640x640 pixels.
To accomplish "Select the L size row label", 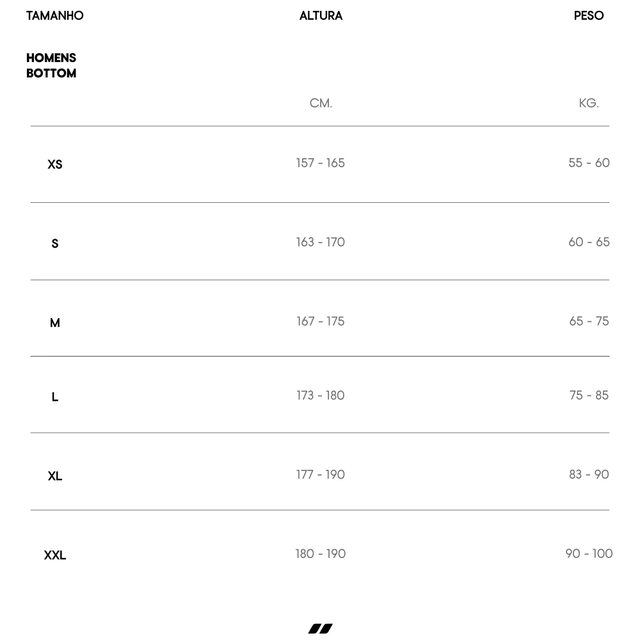I will click(55, 397).
